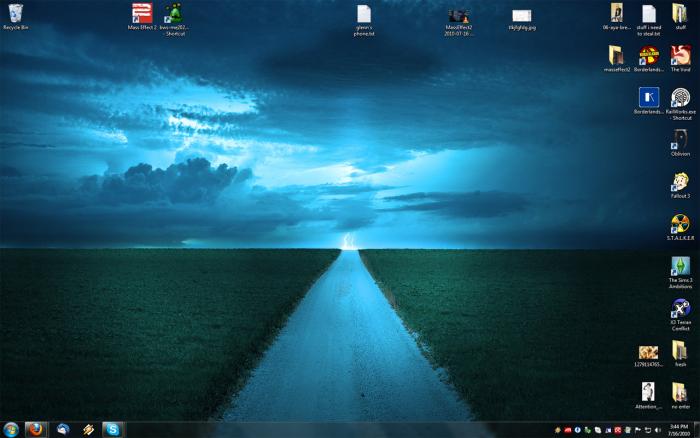Open the Recycle Bin
The height and width of the screenshot is (438, 700).
[14, 14]
